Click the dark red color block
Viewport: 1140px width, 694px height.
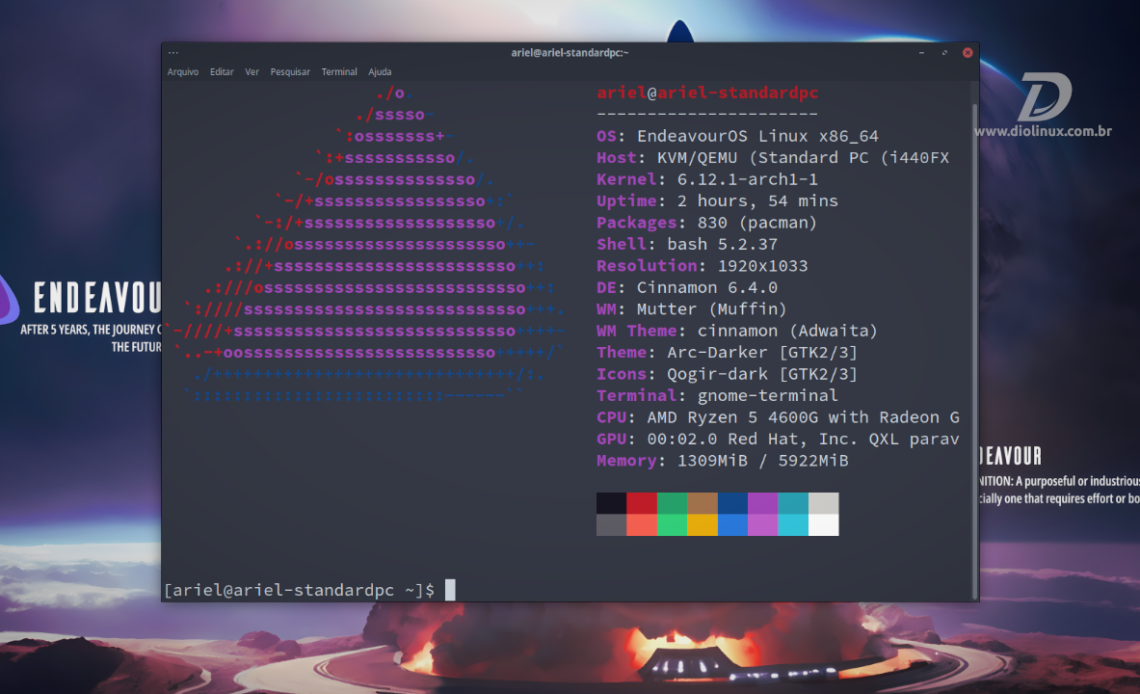pos(642,503)
